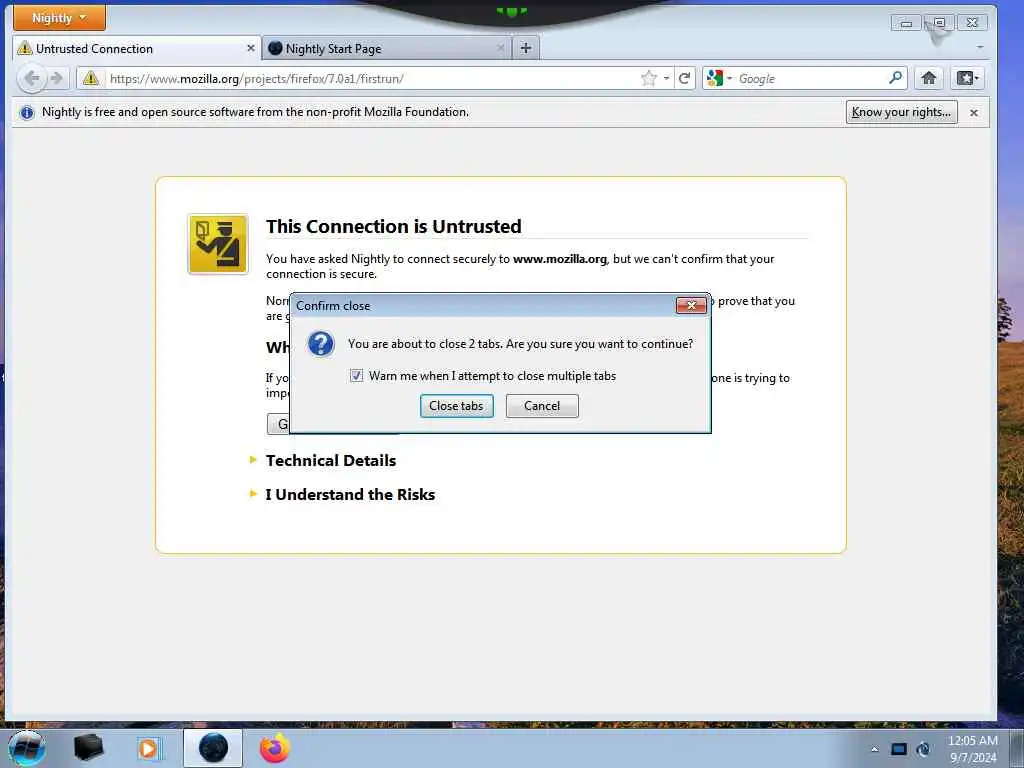Close the Untrusted Connection tab
Screen dimensions: 1024x768
click(x=251, y=48)
